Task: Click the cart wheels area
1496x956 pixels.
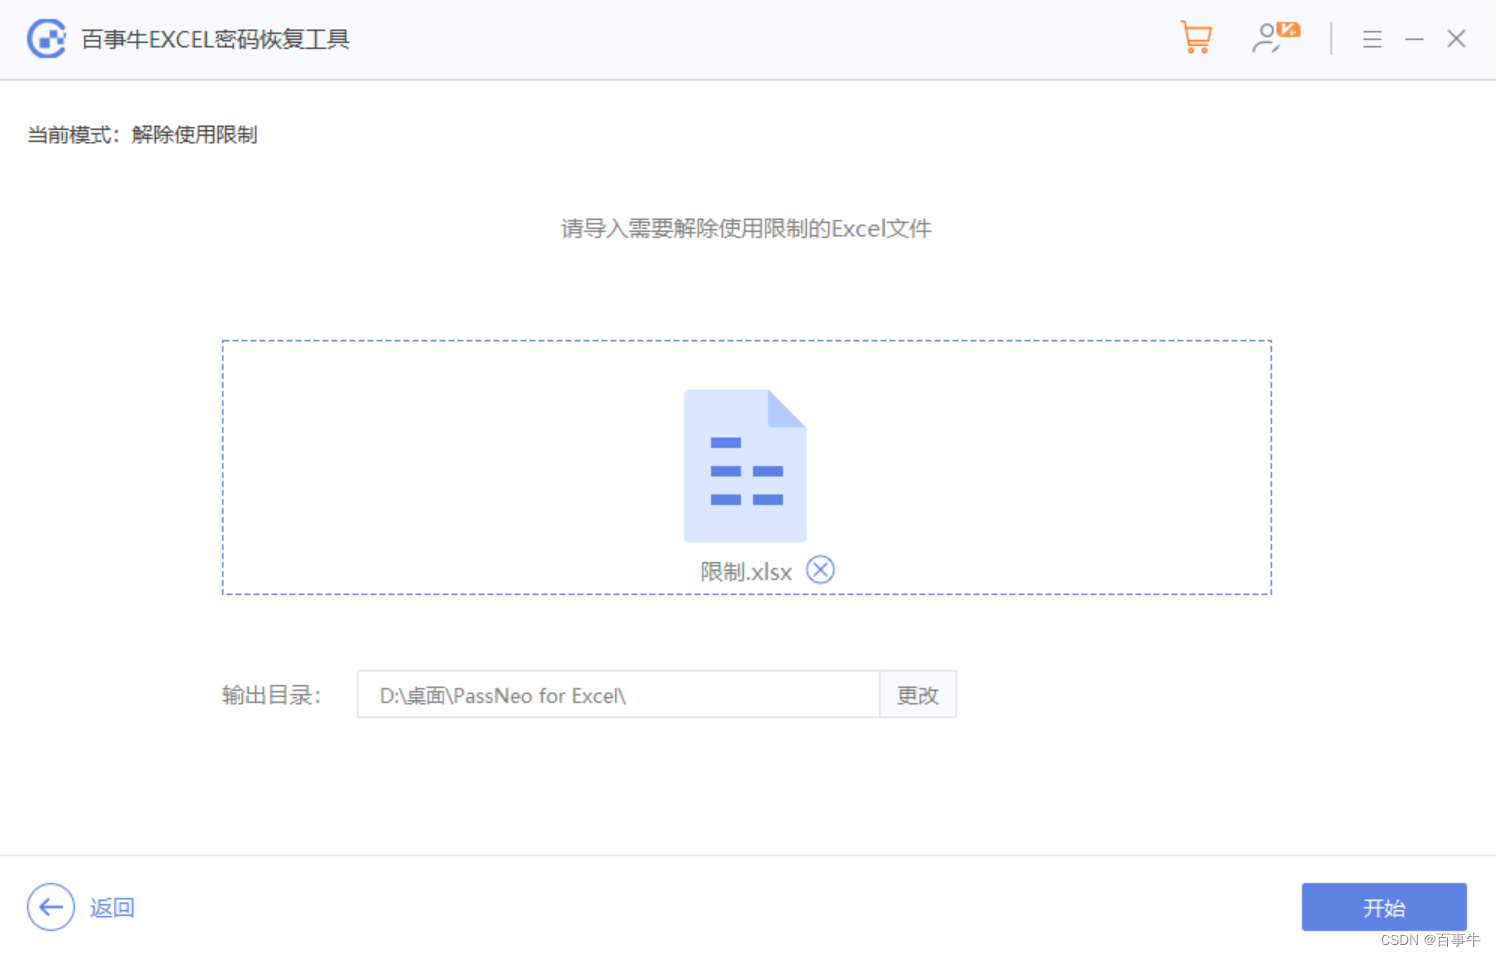Action: click(1199, 48)
